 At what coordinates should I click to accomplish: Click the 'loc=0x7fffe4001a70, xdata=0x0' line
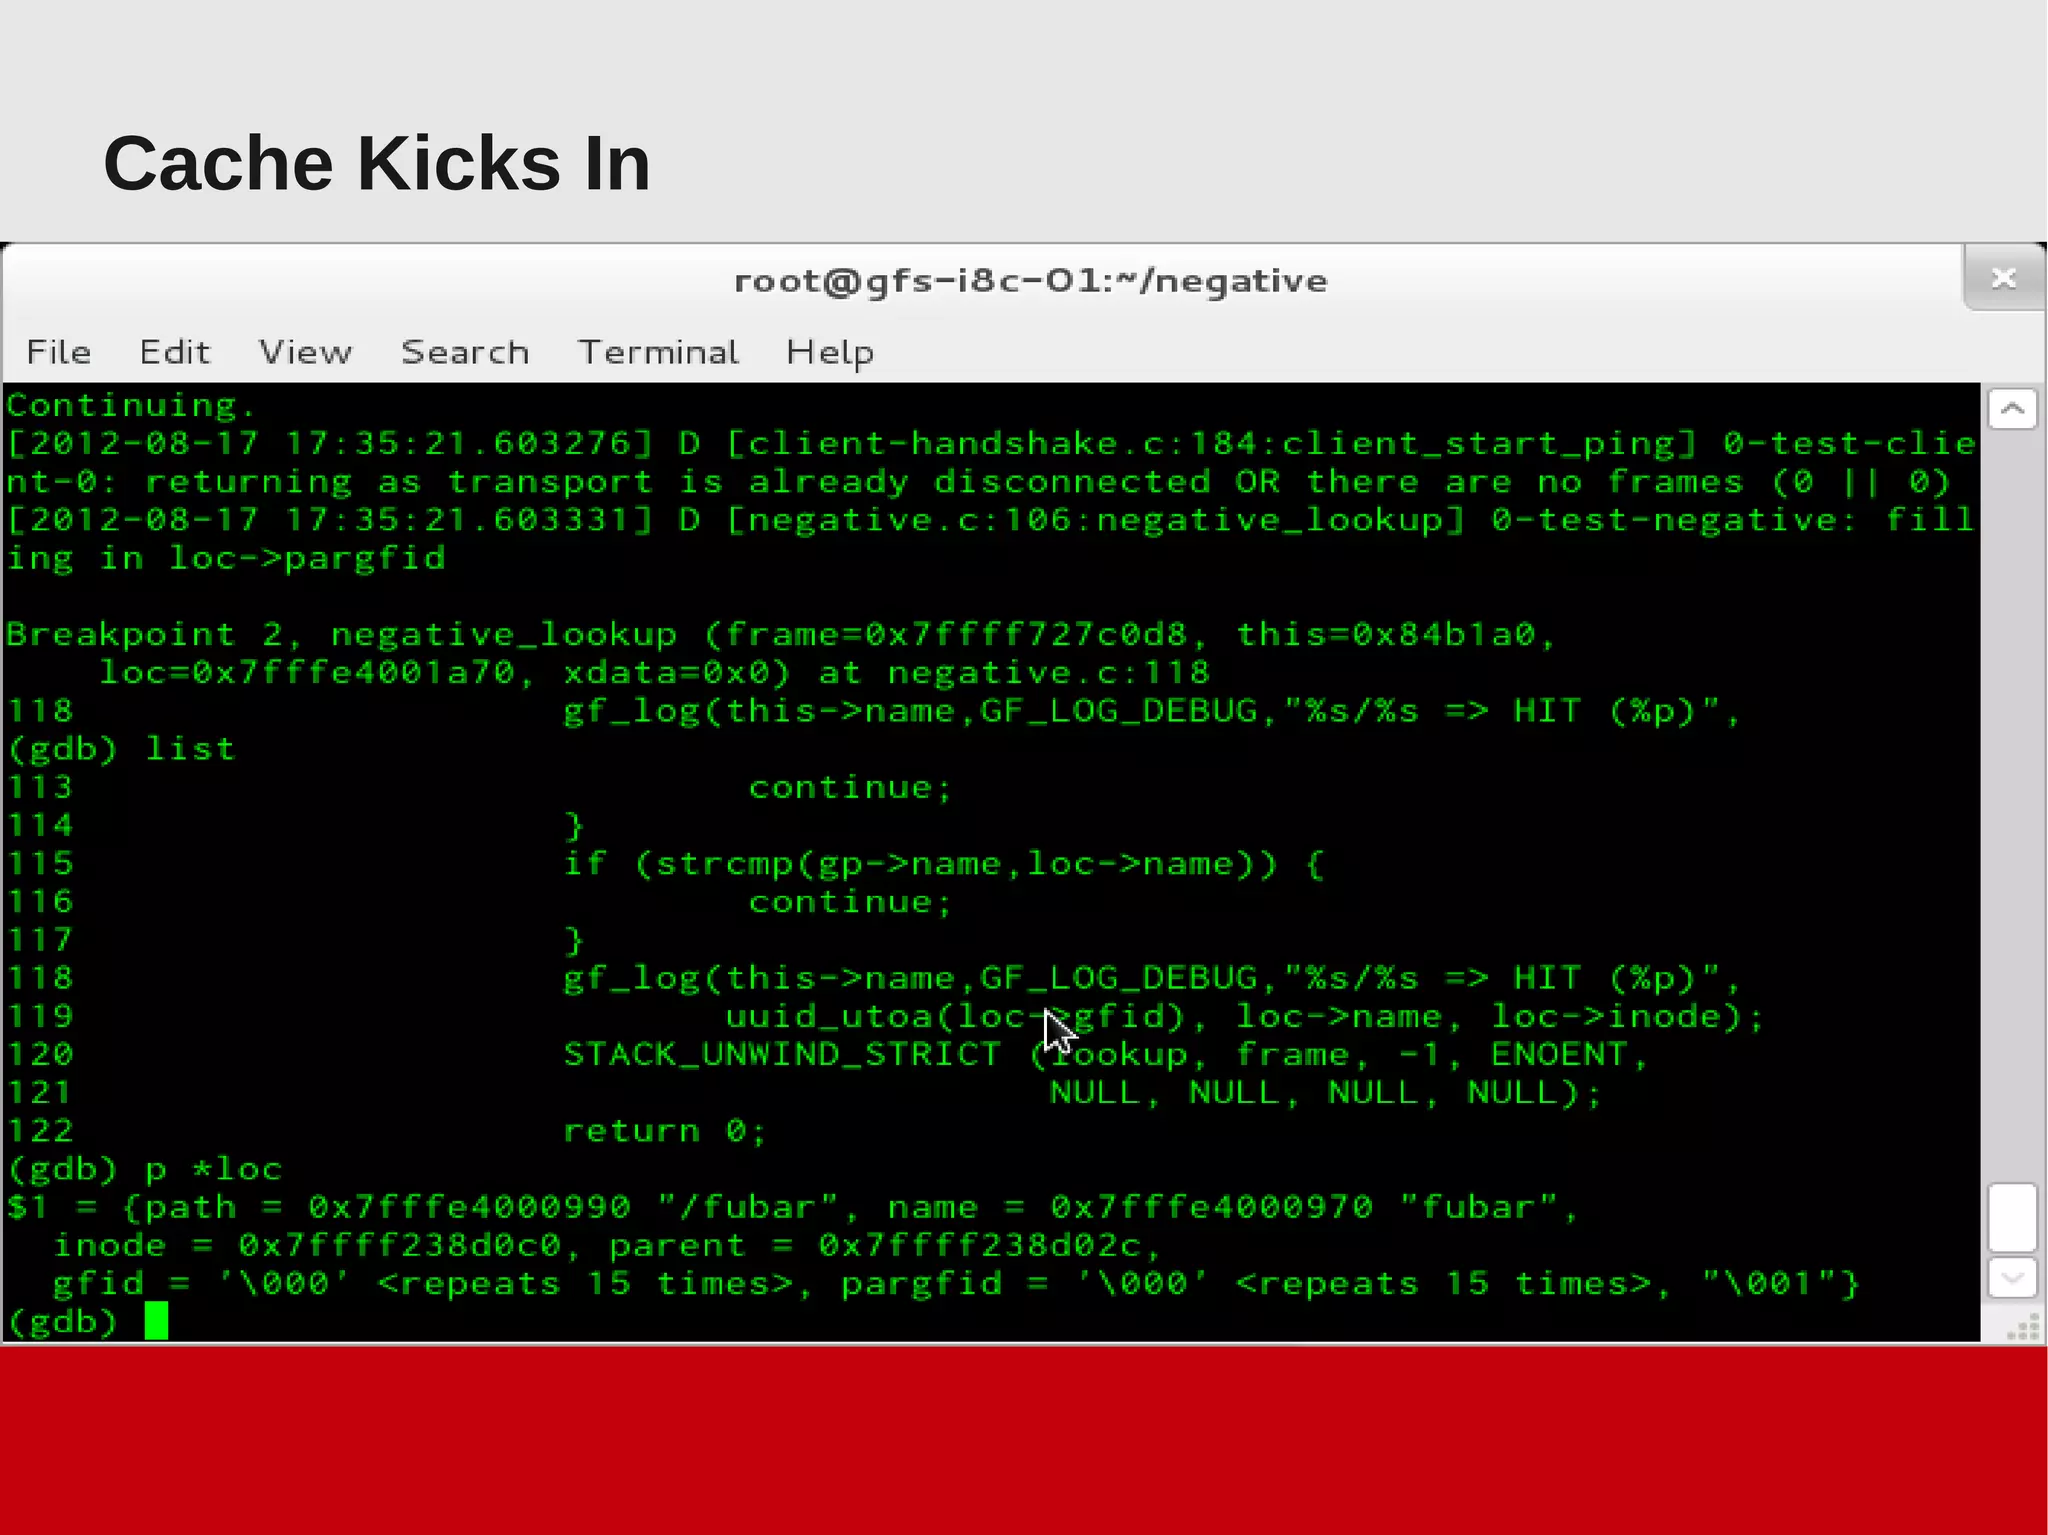point(654,673)
